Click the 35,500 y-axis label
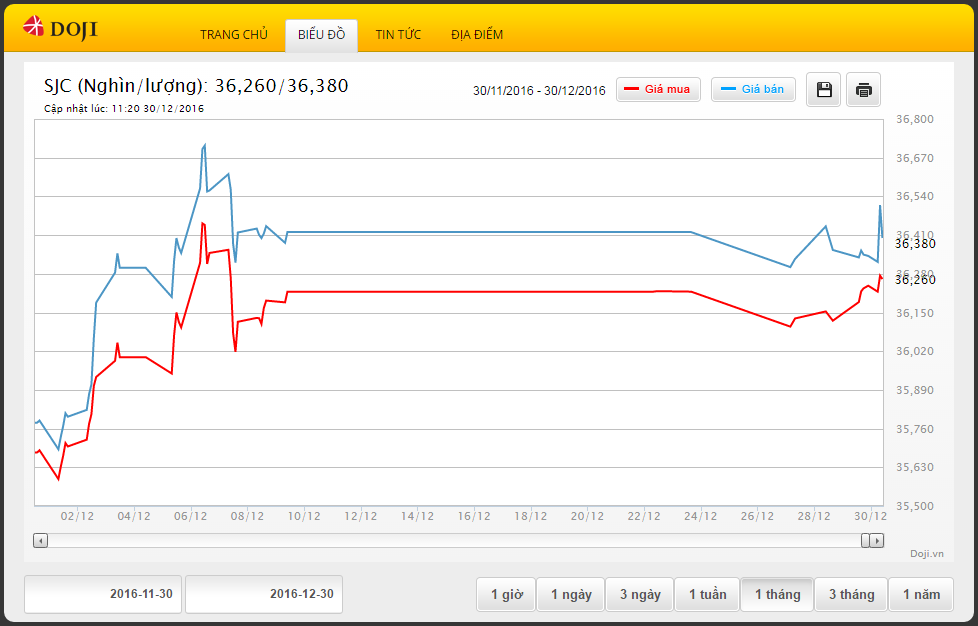 914,506
